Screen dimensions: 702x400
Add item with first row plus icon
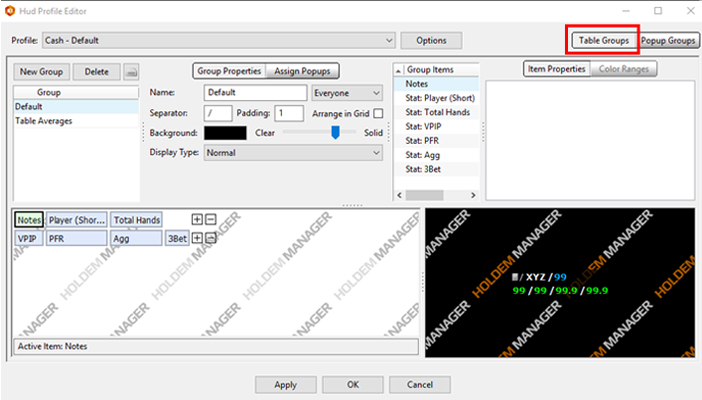(197, 219)
